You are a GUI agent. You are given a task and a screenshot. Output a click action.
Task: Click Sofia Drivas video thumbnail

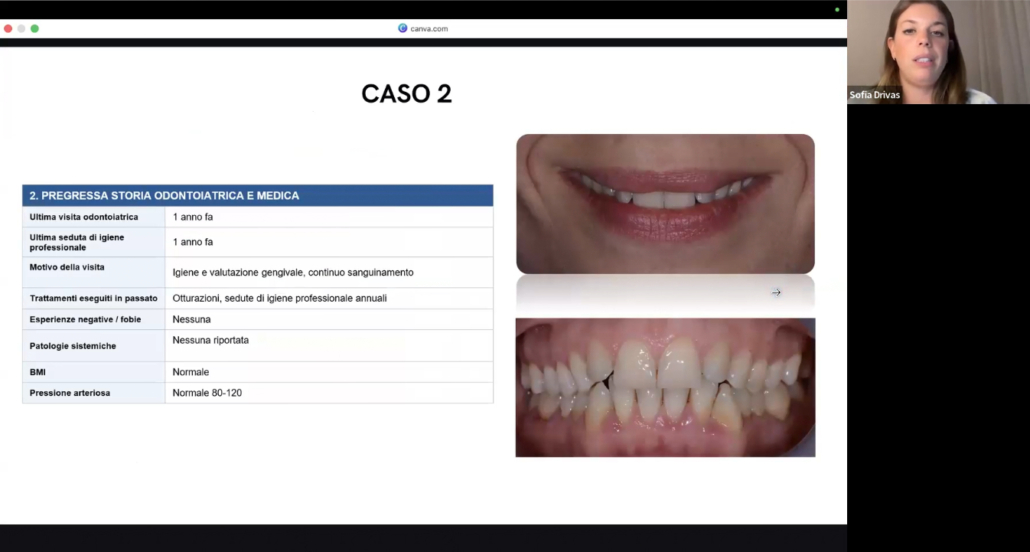tap(938, 52)
